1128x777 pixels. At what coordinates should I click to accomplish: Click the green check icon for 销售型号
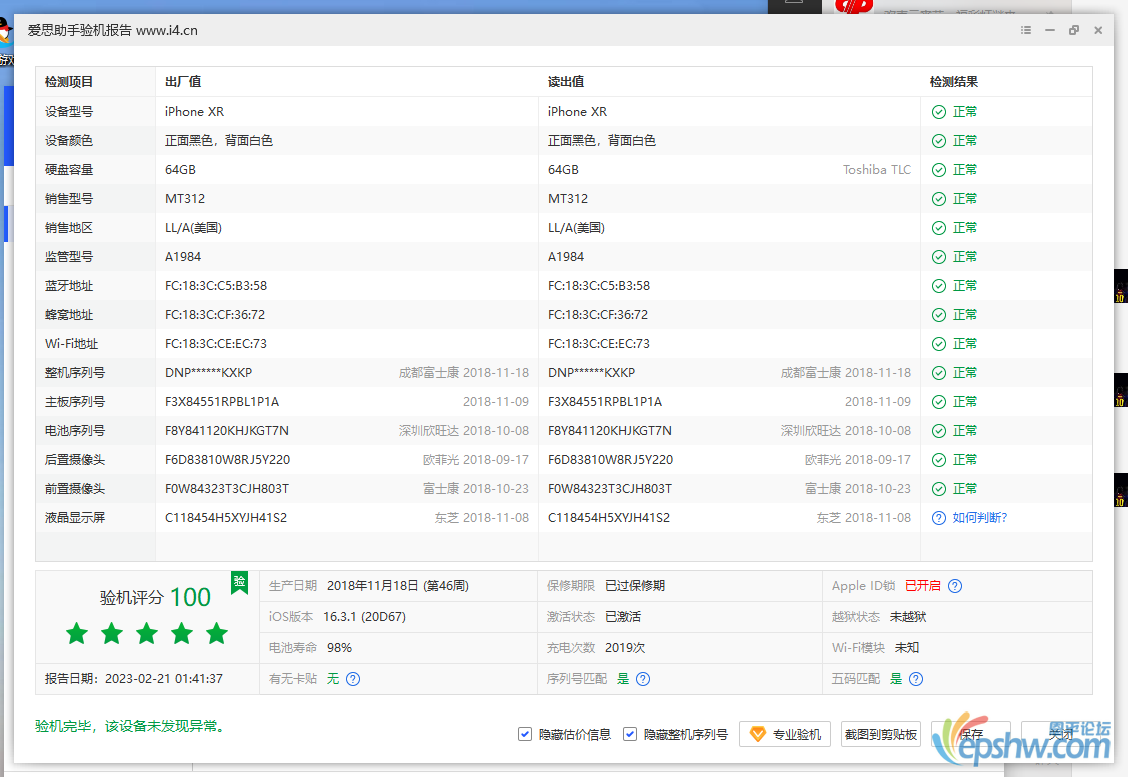click(939, 199)
